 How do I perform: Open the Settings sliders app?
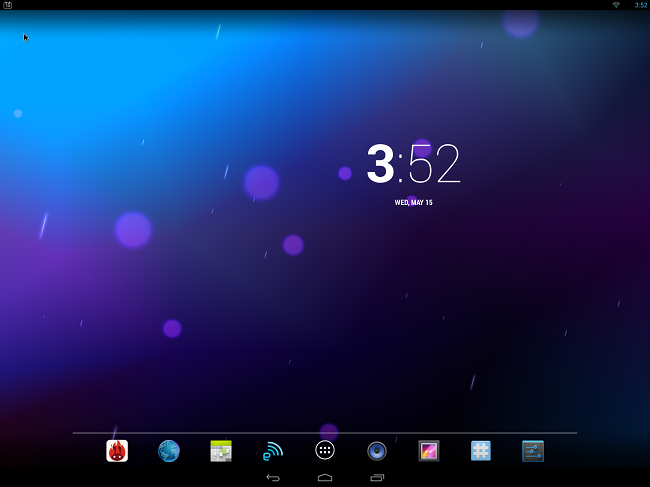[x=533, y=451]
